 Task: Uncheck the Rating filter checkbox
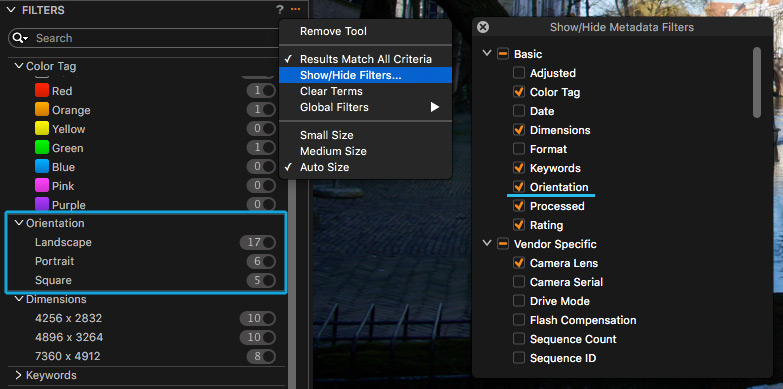tap(519, 225)
